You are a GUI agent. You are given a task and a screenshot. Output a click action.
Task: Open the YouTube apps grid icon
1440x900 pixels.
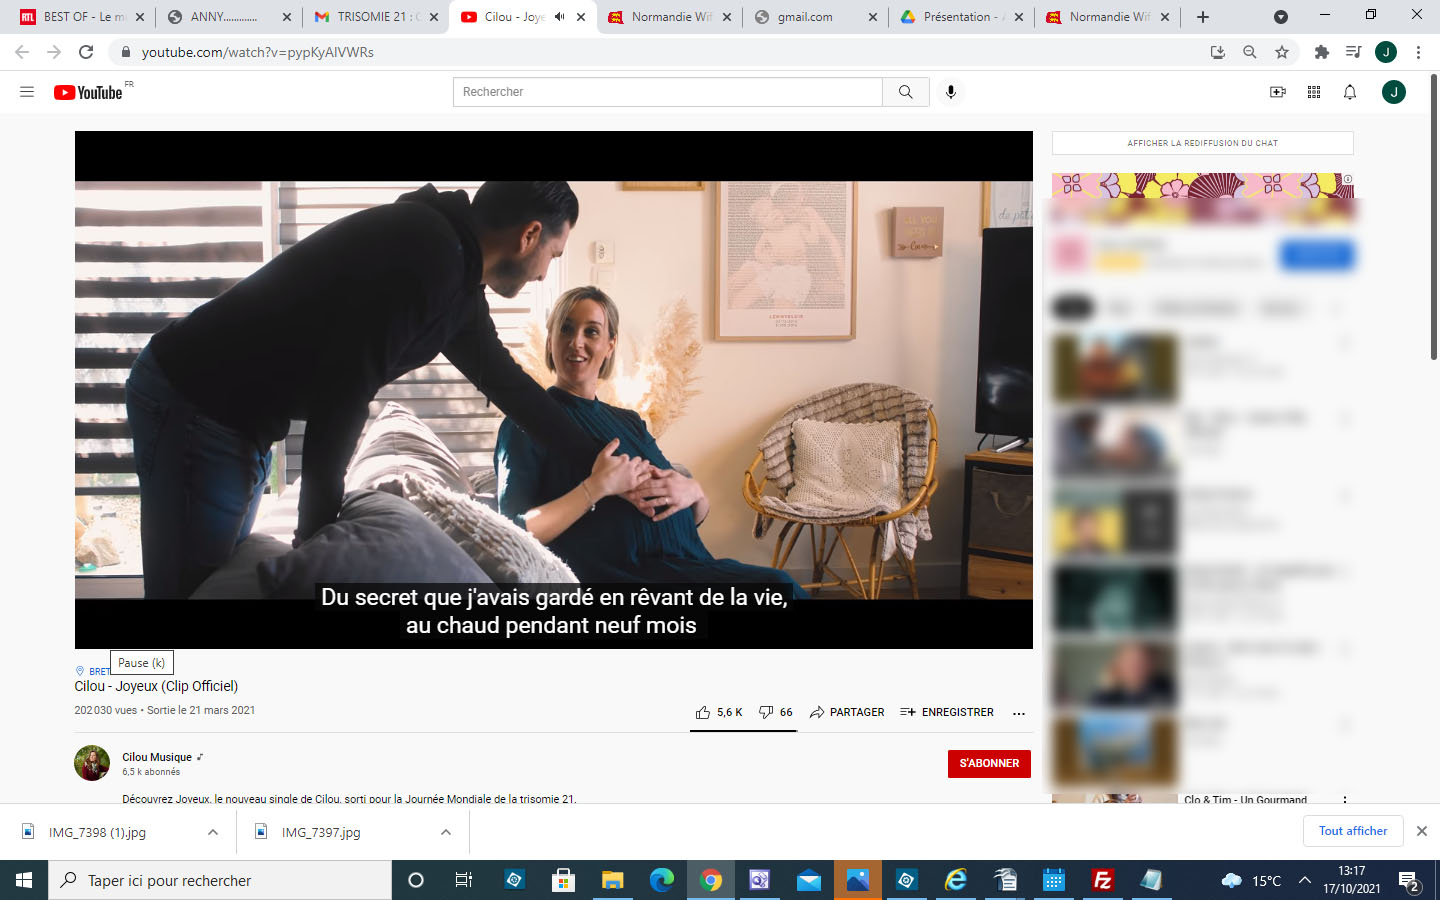1314,92
